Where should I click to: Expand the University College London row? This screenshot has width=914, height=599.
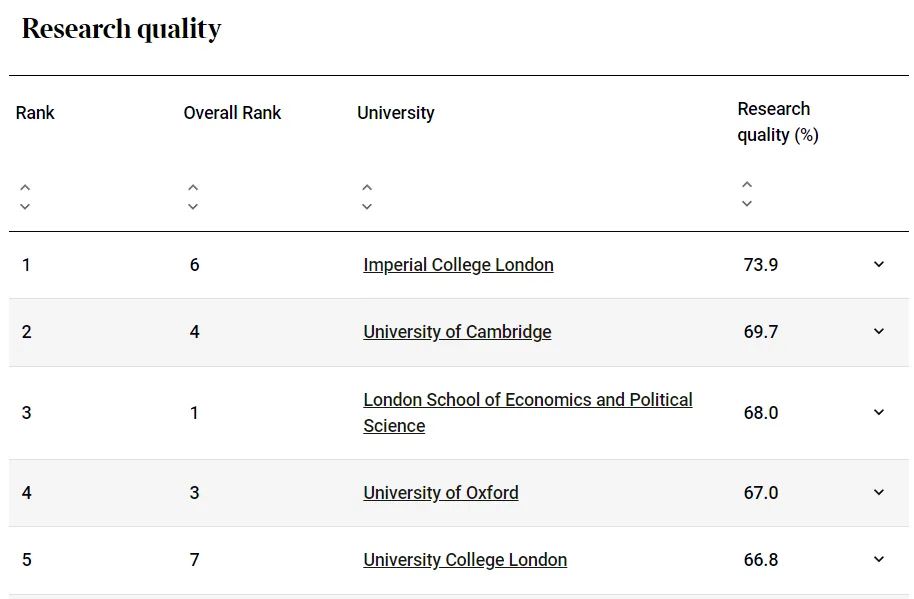pyautogui.click(x=879, y=559)
